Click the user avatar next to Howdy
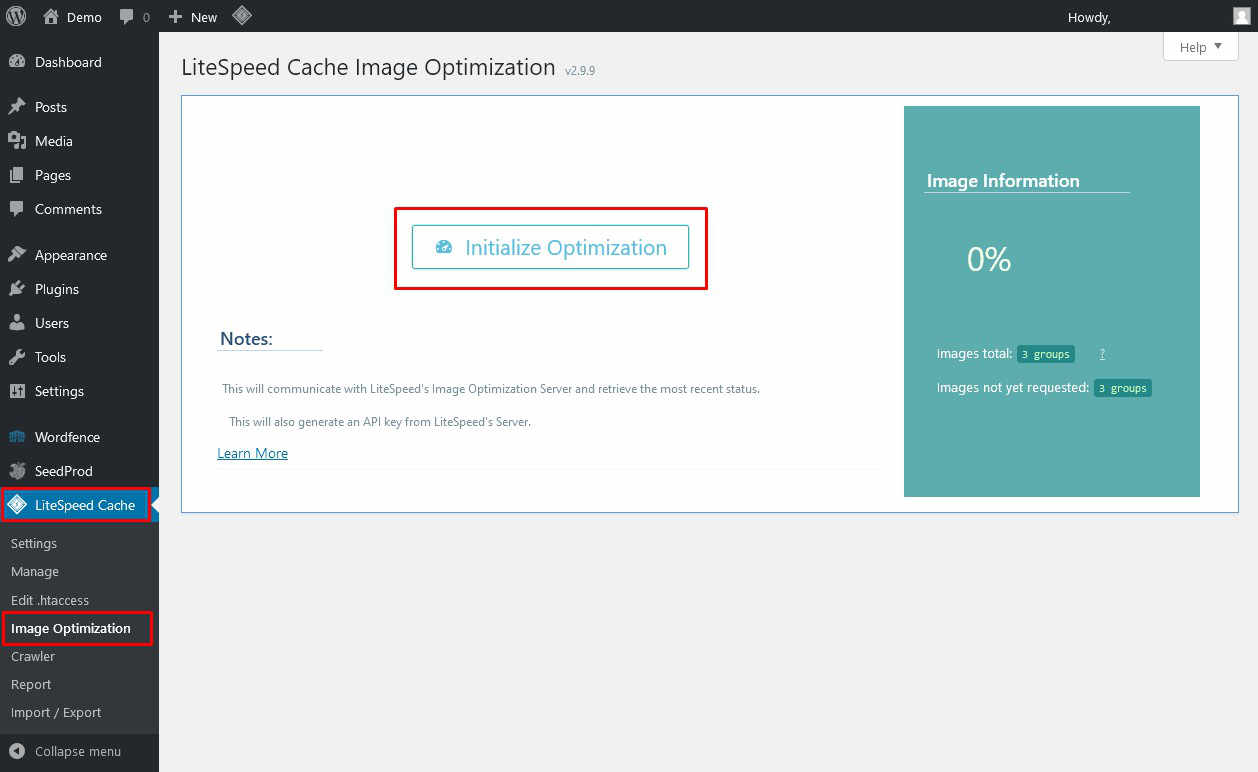 (1241, 16)
